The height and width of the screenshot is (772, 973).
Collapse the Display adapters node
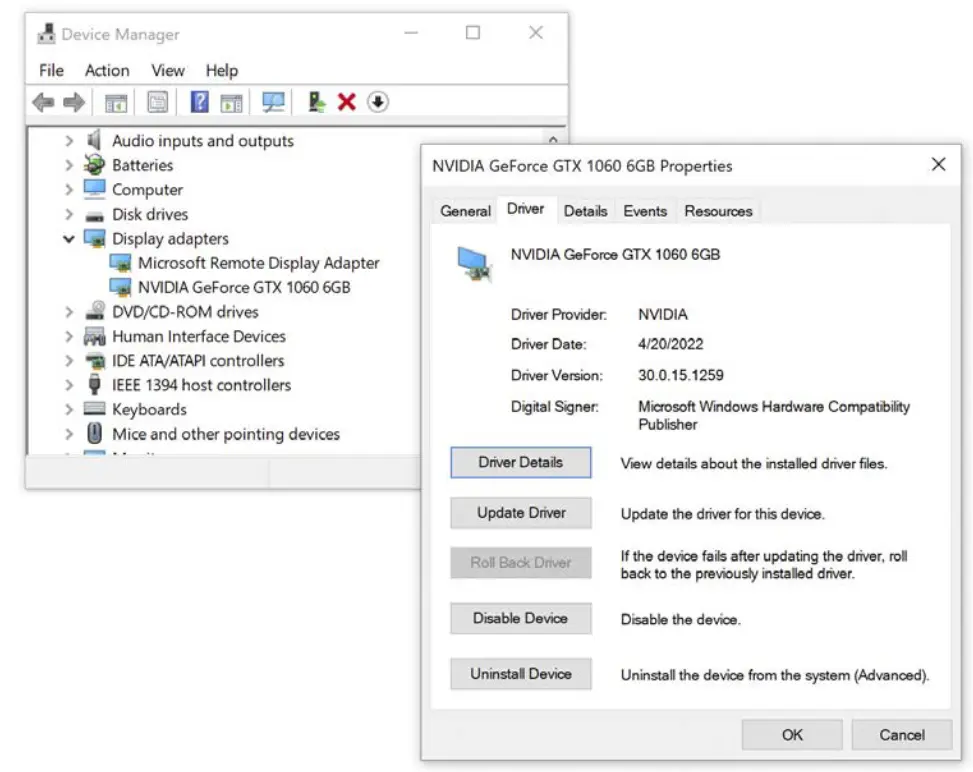pos(69,239)
